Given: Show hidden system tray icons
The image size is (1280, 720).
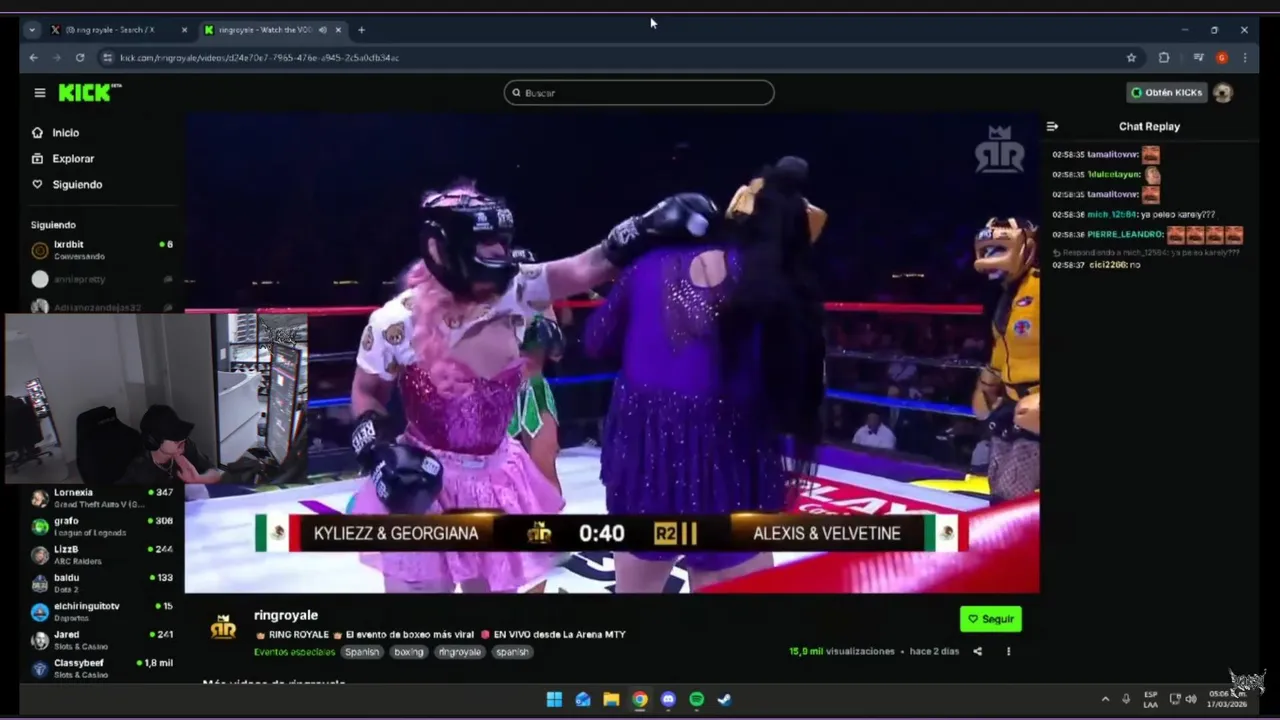Looking at the screenshot, I should point(1105,699).
